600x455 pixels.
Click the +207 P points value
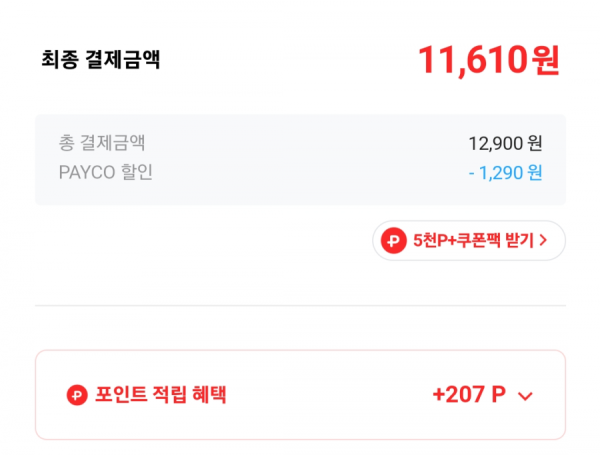point(469,394)
